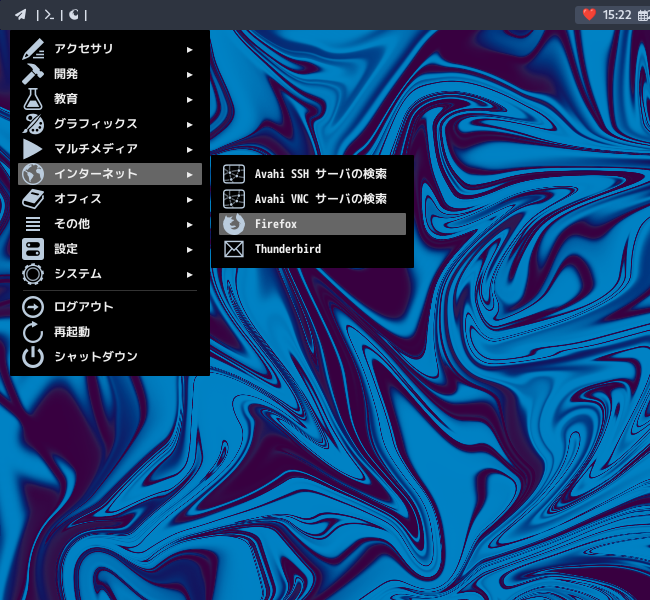Image resolution: width=650 pixels, height=600 pixels.
Task: Click the ログアウト arrow circle icon
Action: (33, 307)
